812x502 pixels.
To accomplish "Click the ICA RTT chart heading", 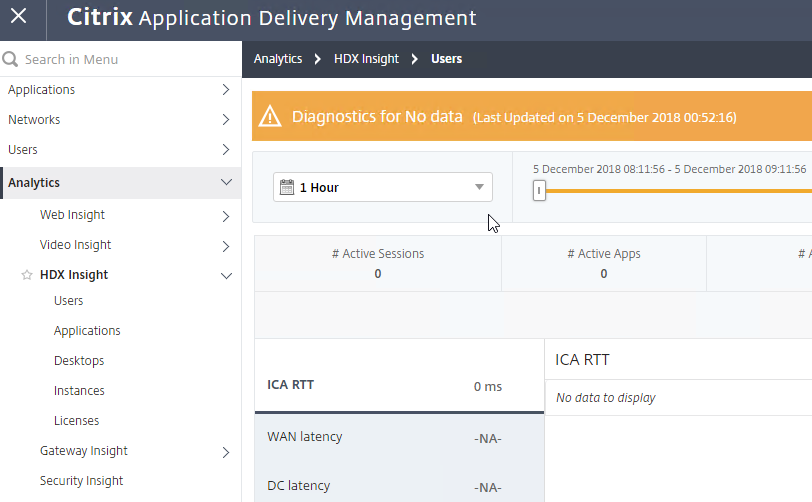I will [583, 360].
